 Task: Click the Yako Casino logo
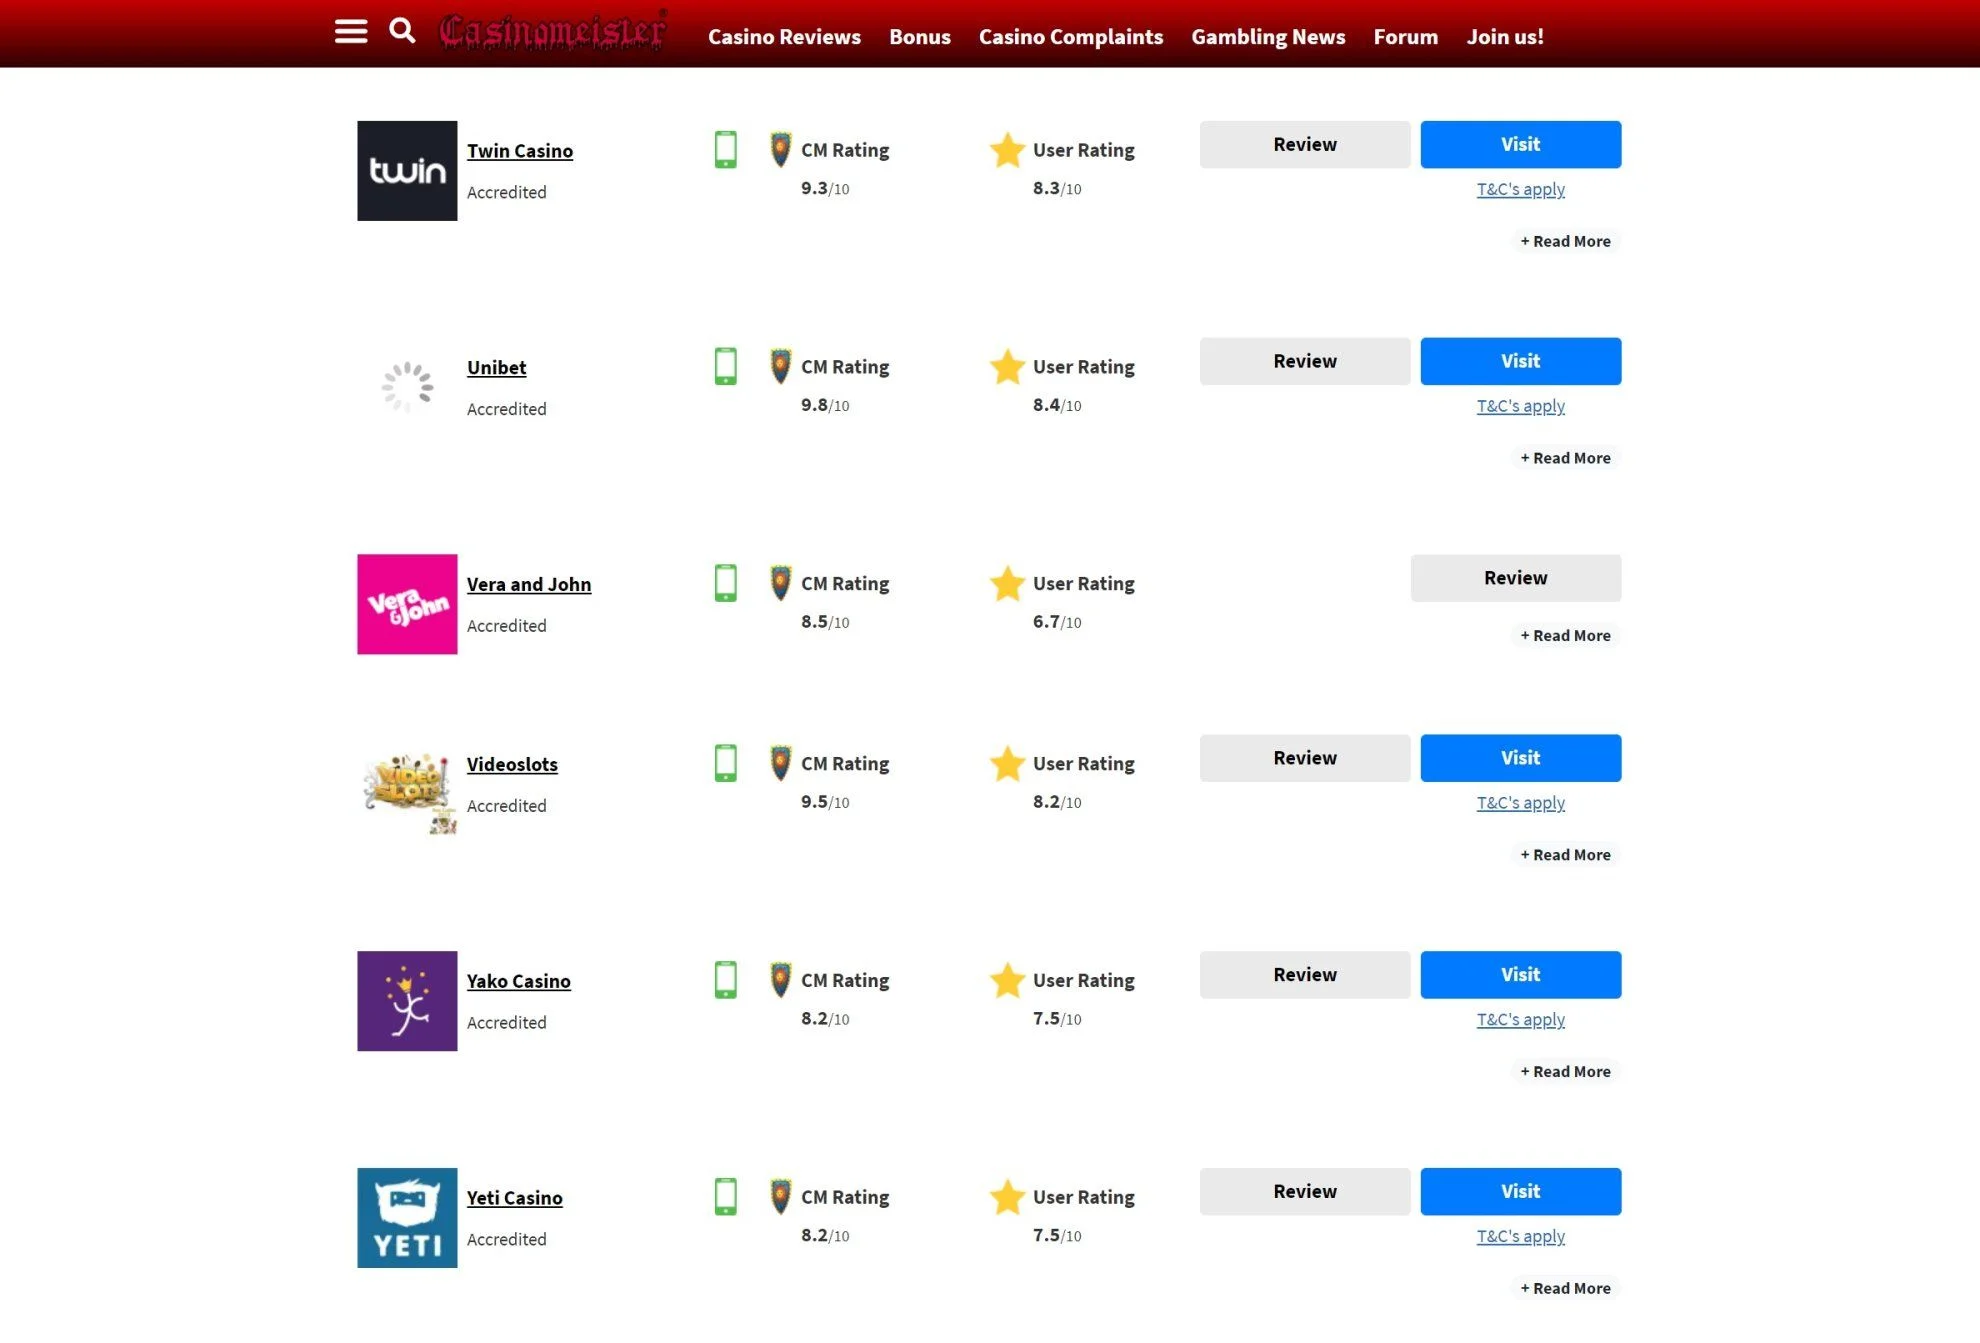[407, 1001]
